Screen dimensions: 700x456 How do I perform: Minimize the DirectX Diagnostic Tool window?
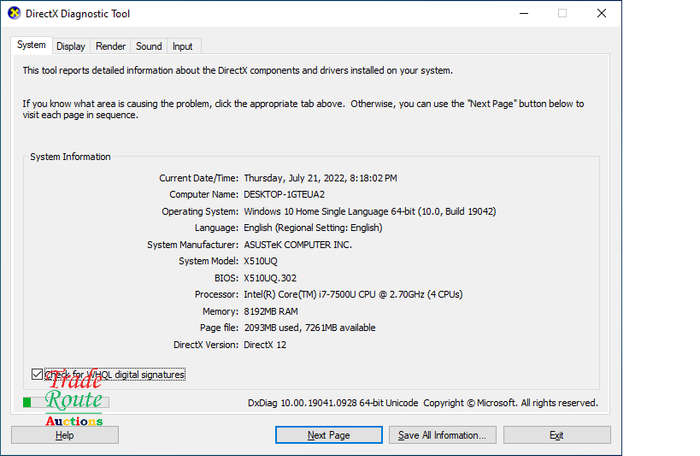(524, 13)
